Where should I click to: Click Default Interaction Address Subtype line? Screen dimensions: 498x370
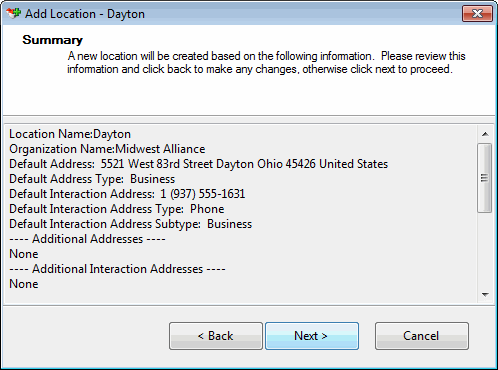coord(130,224)
